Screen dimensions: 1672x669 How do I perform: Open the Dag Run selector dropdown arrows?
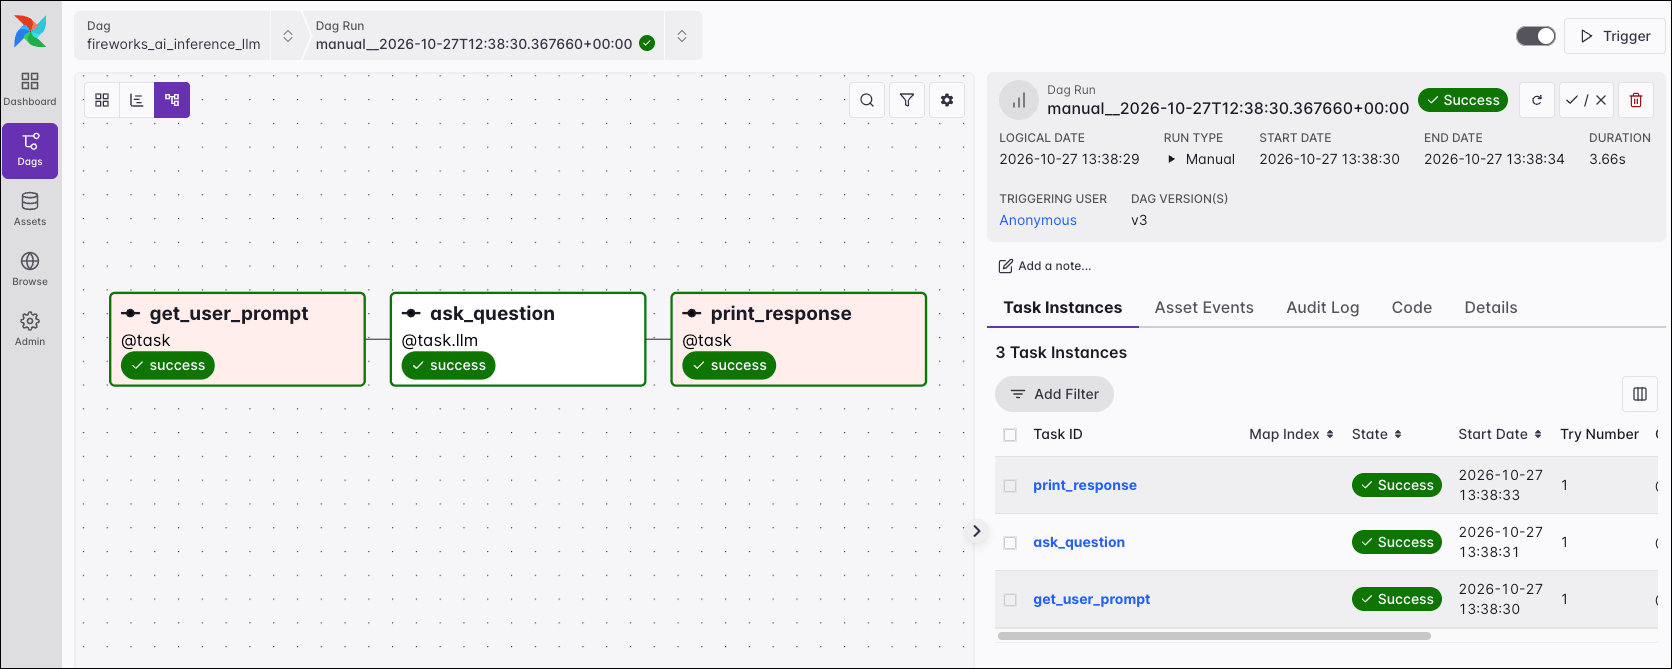pyautogui.click(x=682, y=36)
